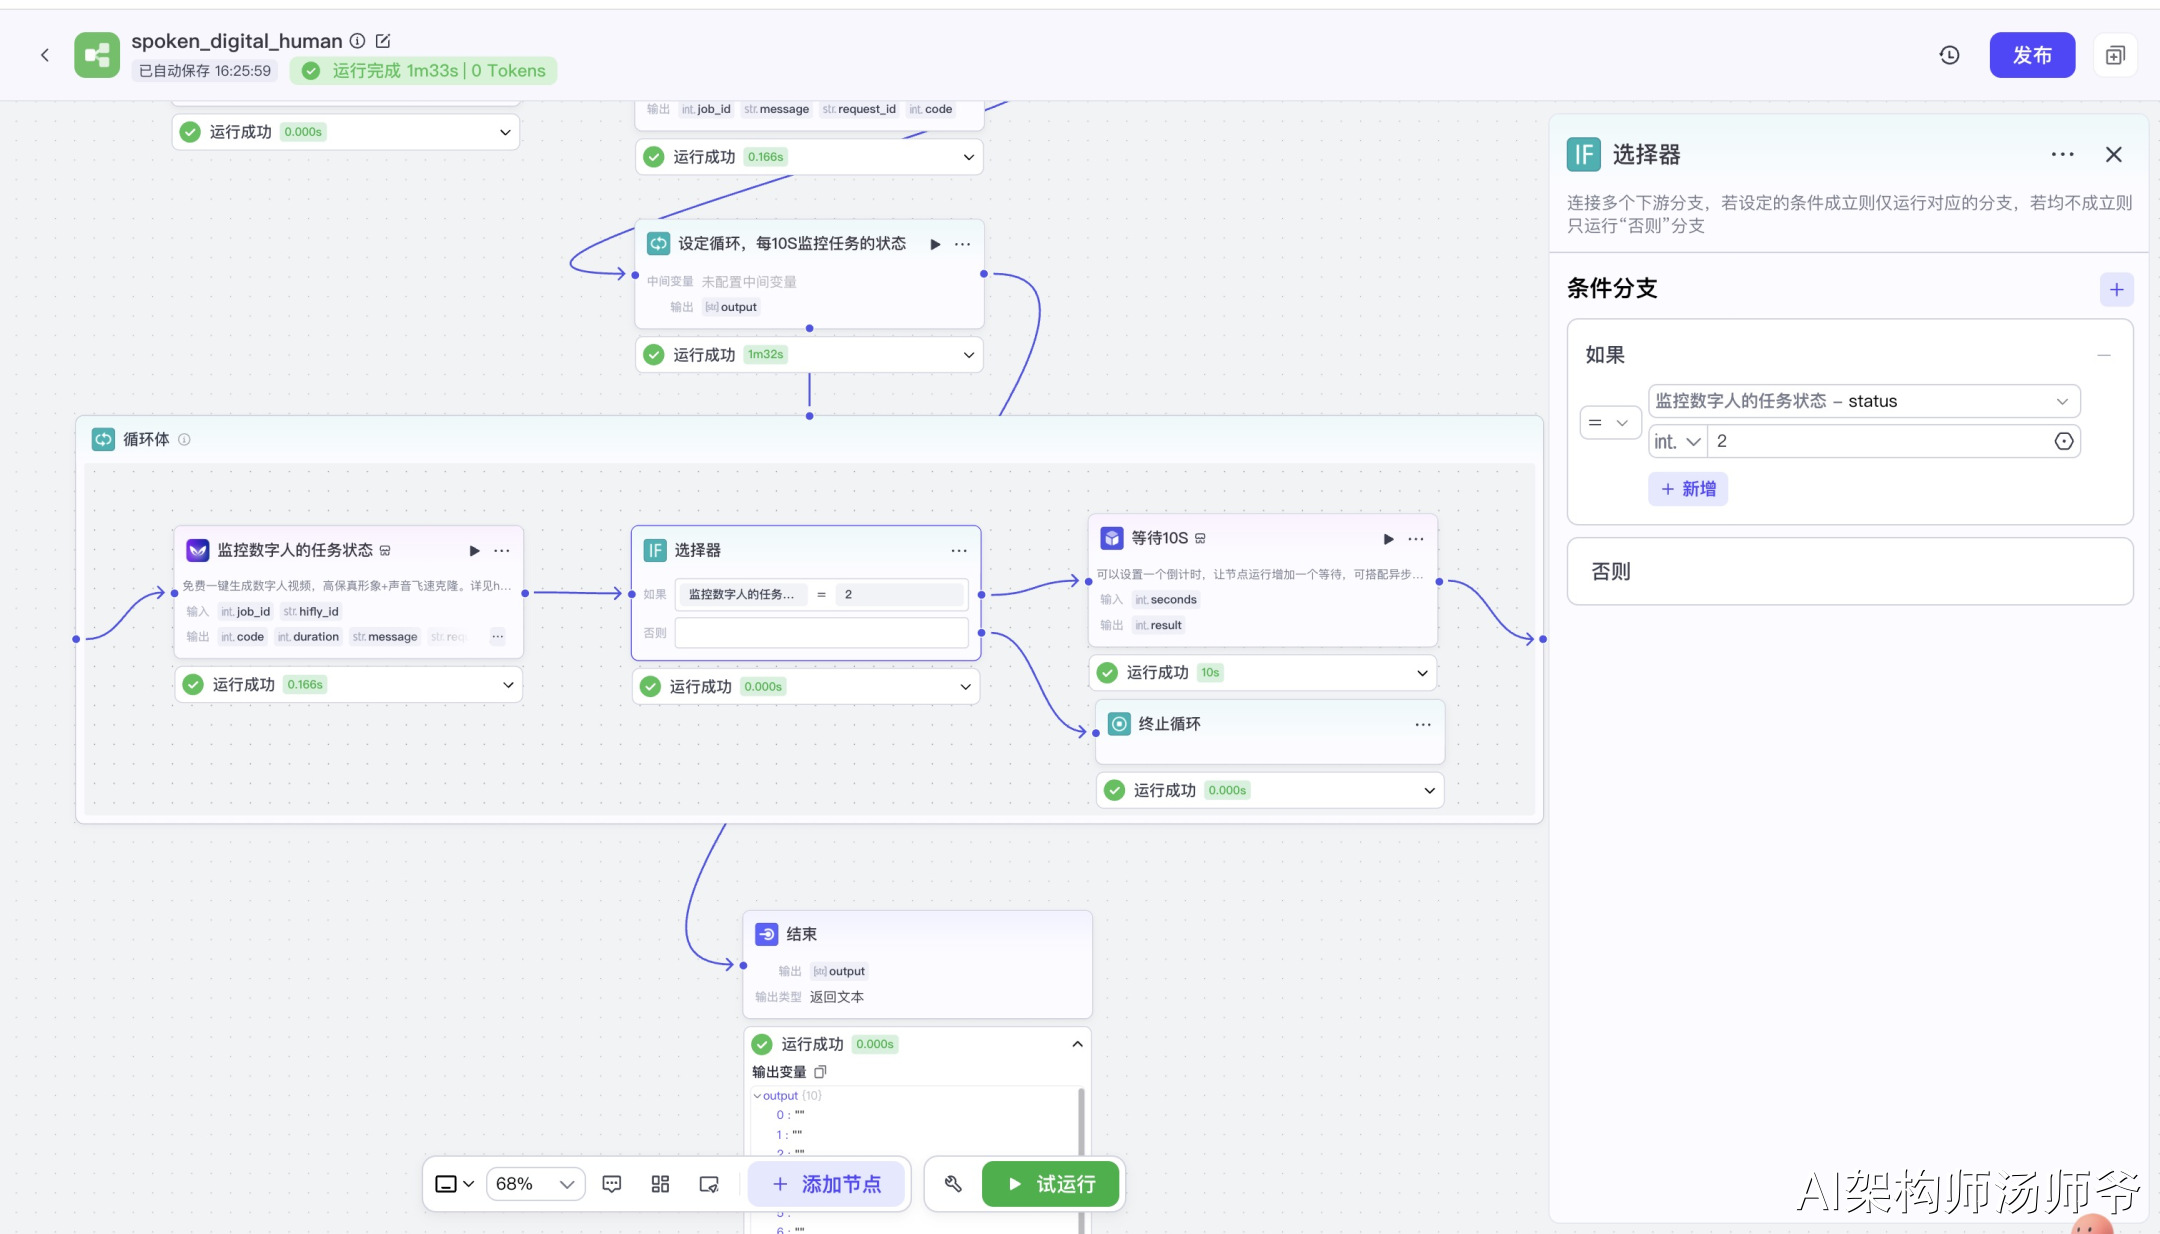Add a new condition branch plus icon
This screenshot has width=2160, height=1234.
[2116, 290]
